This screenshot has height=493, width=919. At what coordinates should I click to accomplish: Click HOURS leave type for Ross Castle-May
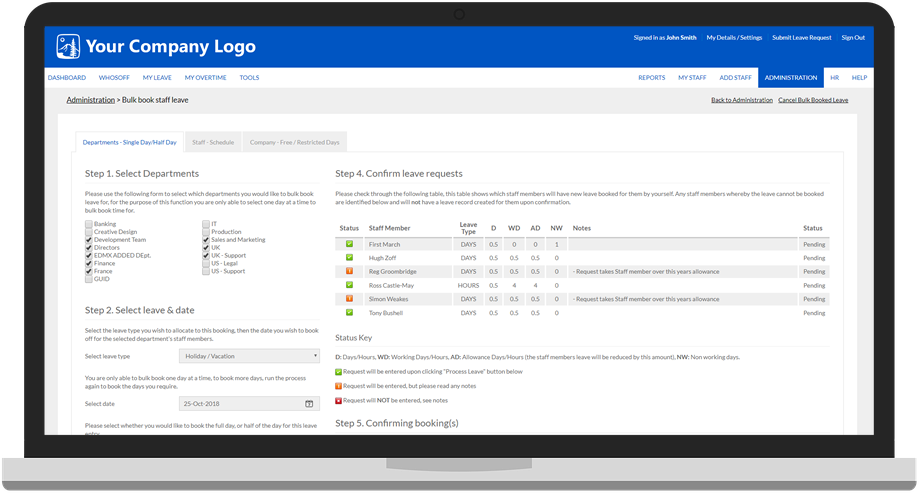(x=468, y=285)
